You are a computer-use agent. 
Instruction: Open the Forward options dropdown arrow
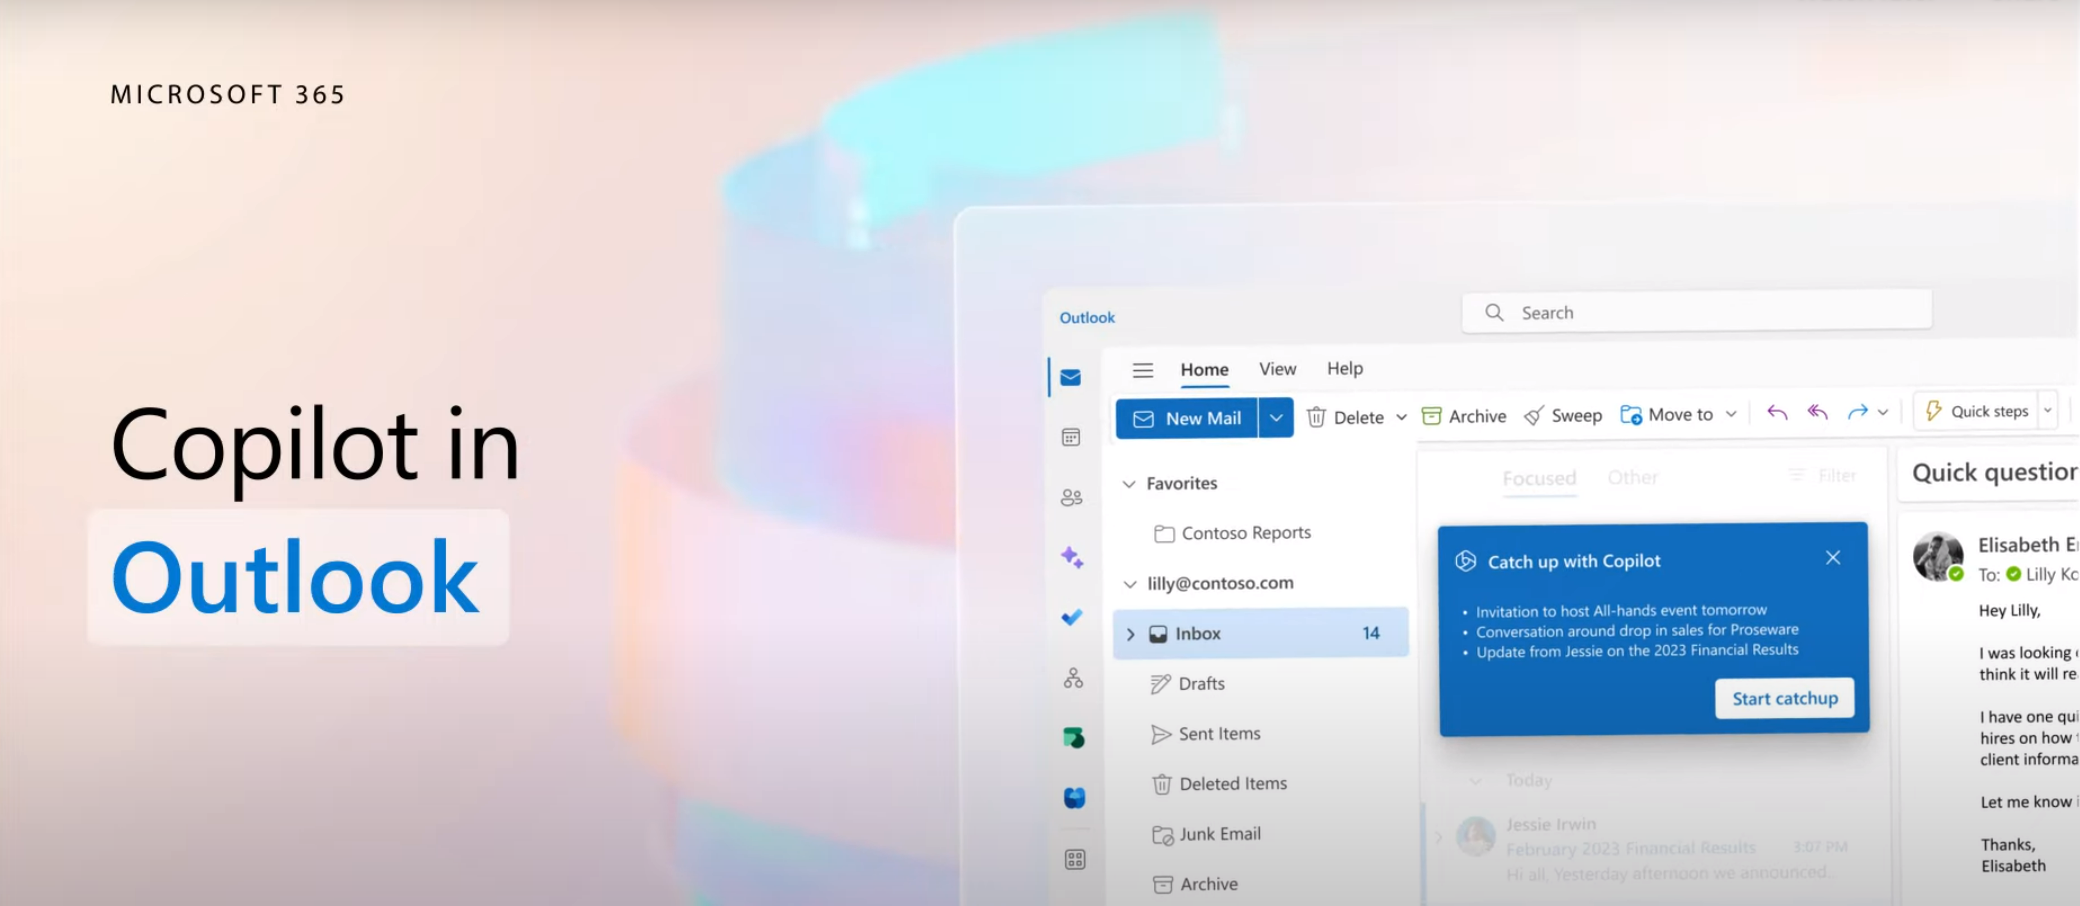tap(1883, 412)
